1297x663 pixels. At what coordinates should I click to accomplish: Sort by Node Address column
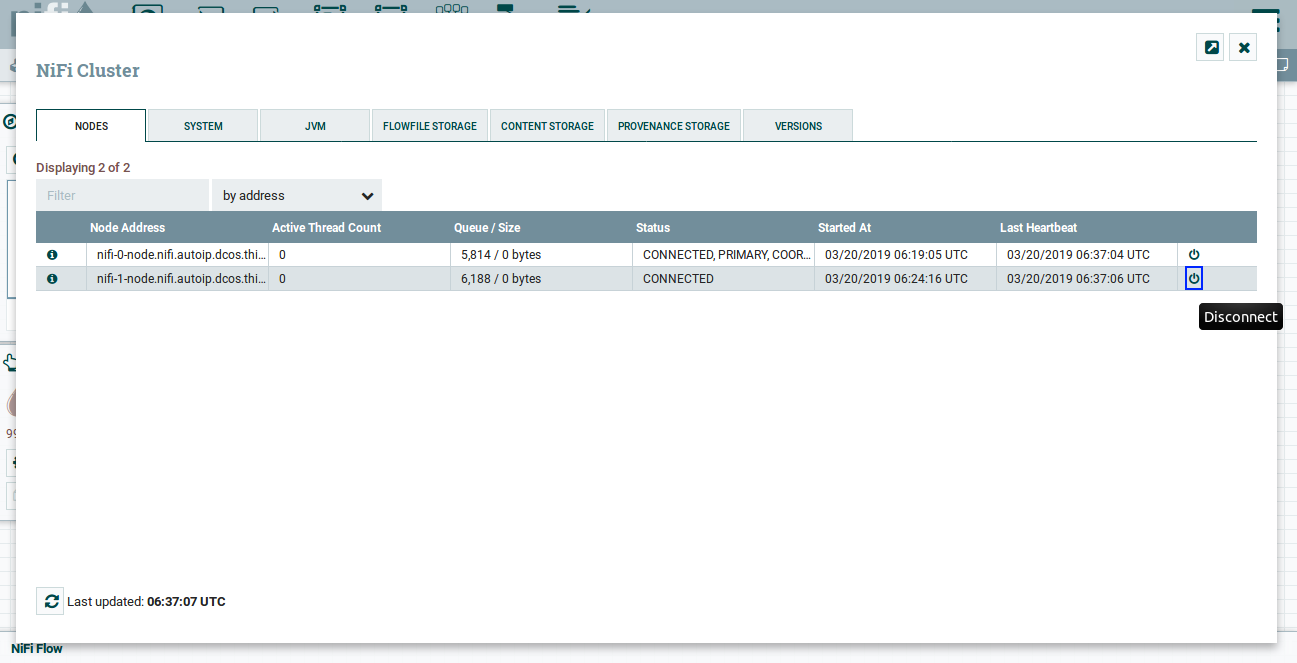(127, 227)
